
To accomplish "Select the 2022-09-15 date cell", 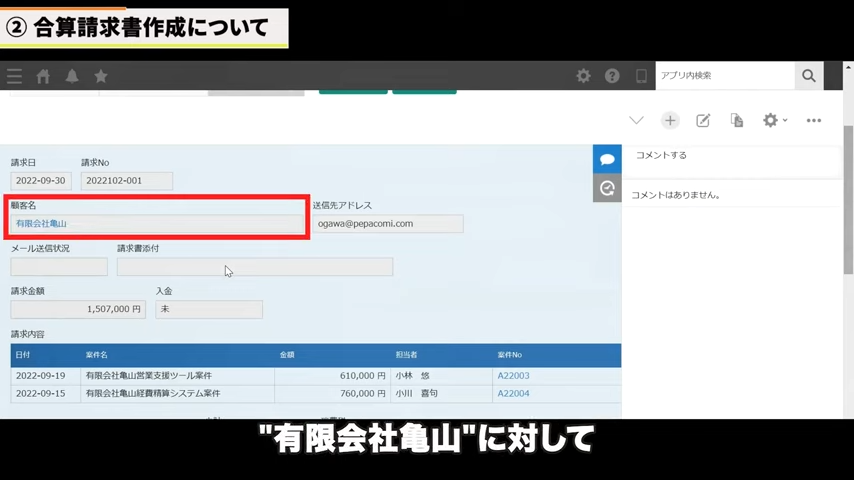I will click(46, 393).
